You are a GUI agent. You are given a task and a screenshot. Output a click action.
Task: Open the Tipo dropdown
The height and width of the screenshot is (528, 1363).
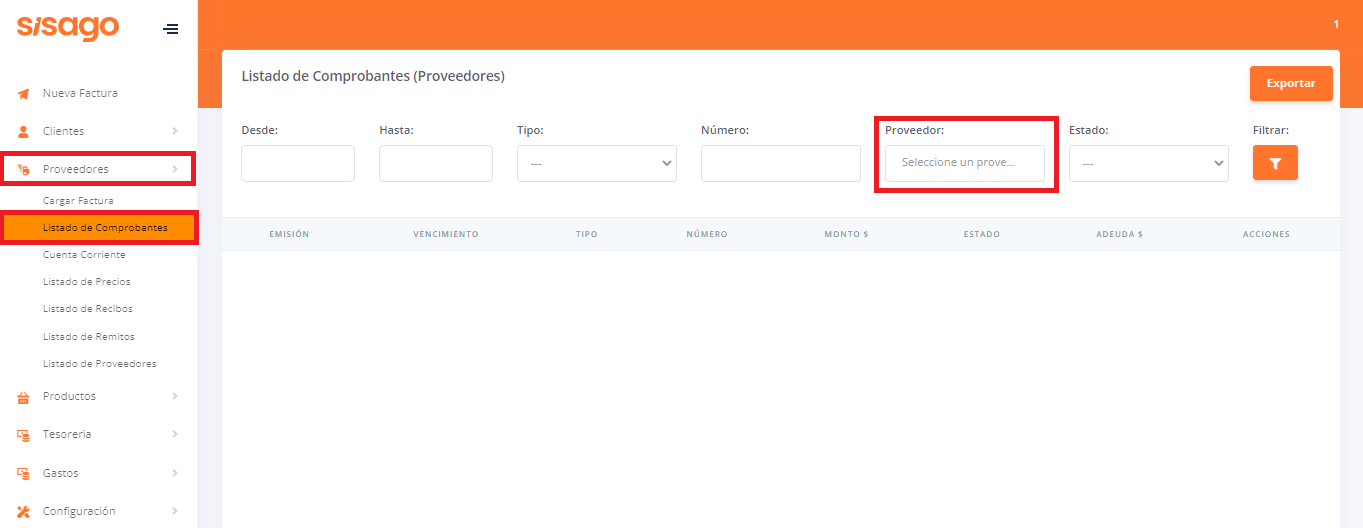click(596, 164)
